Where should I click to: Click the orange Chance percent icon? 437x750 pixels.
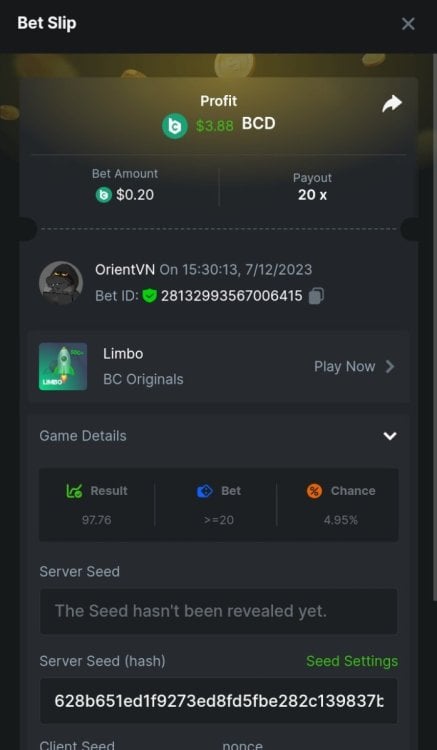point(314,491)
